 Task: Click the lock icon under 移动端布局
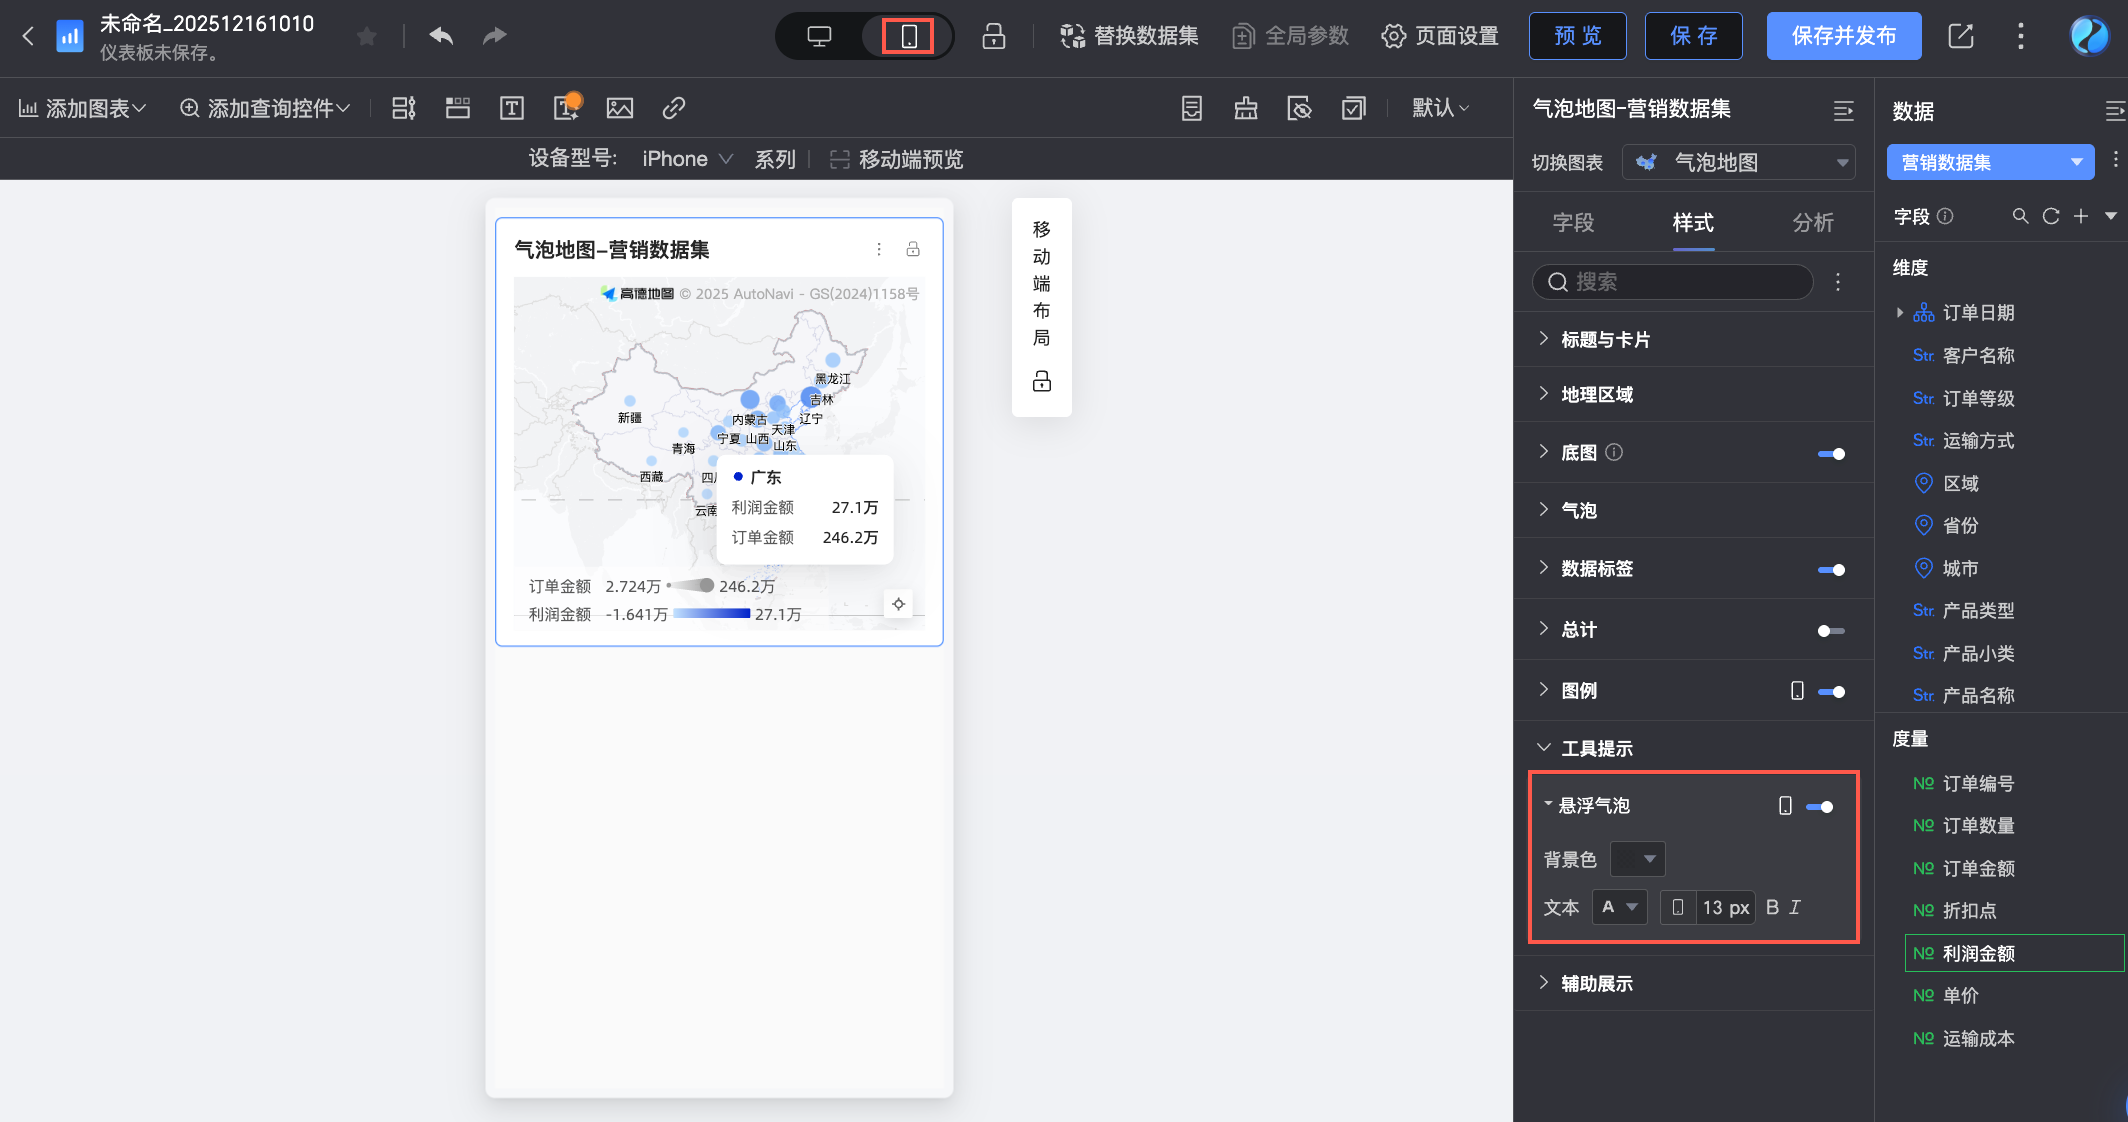coord(1042,381)
